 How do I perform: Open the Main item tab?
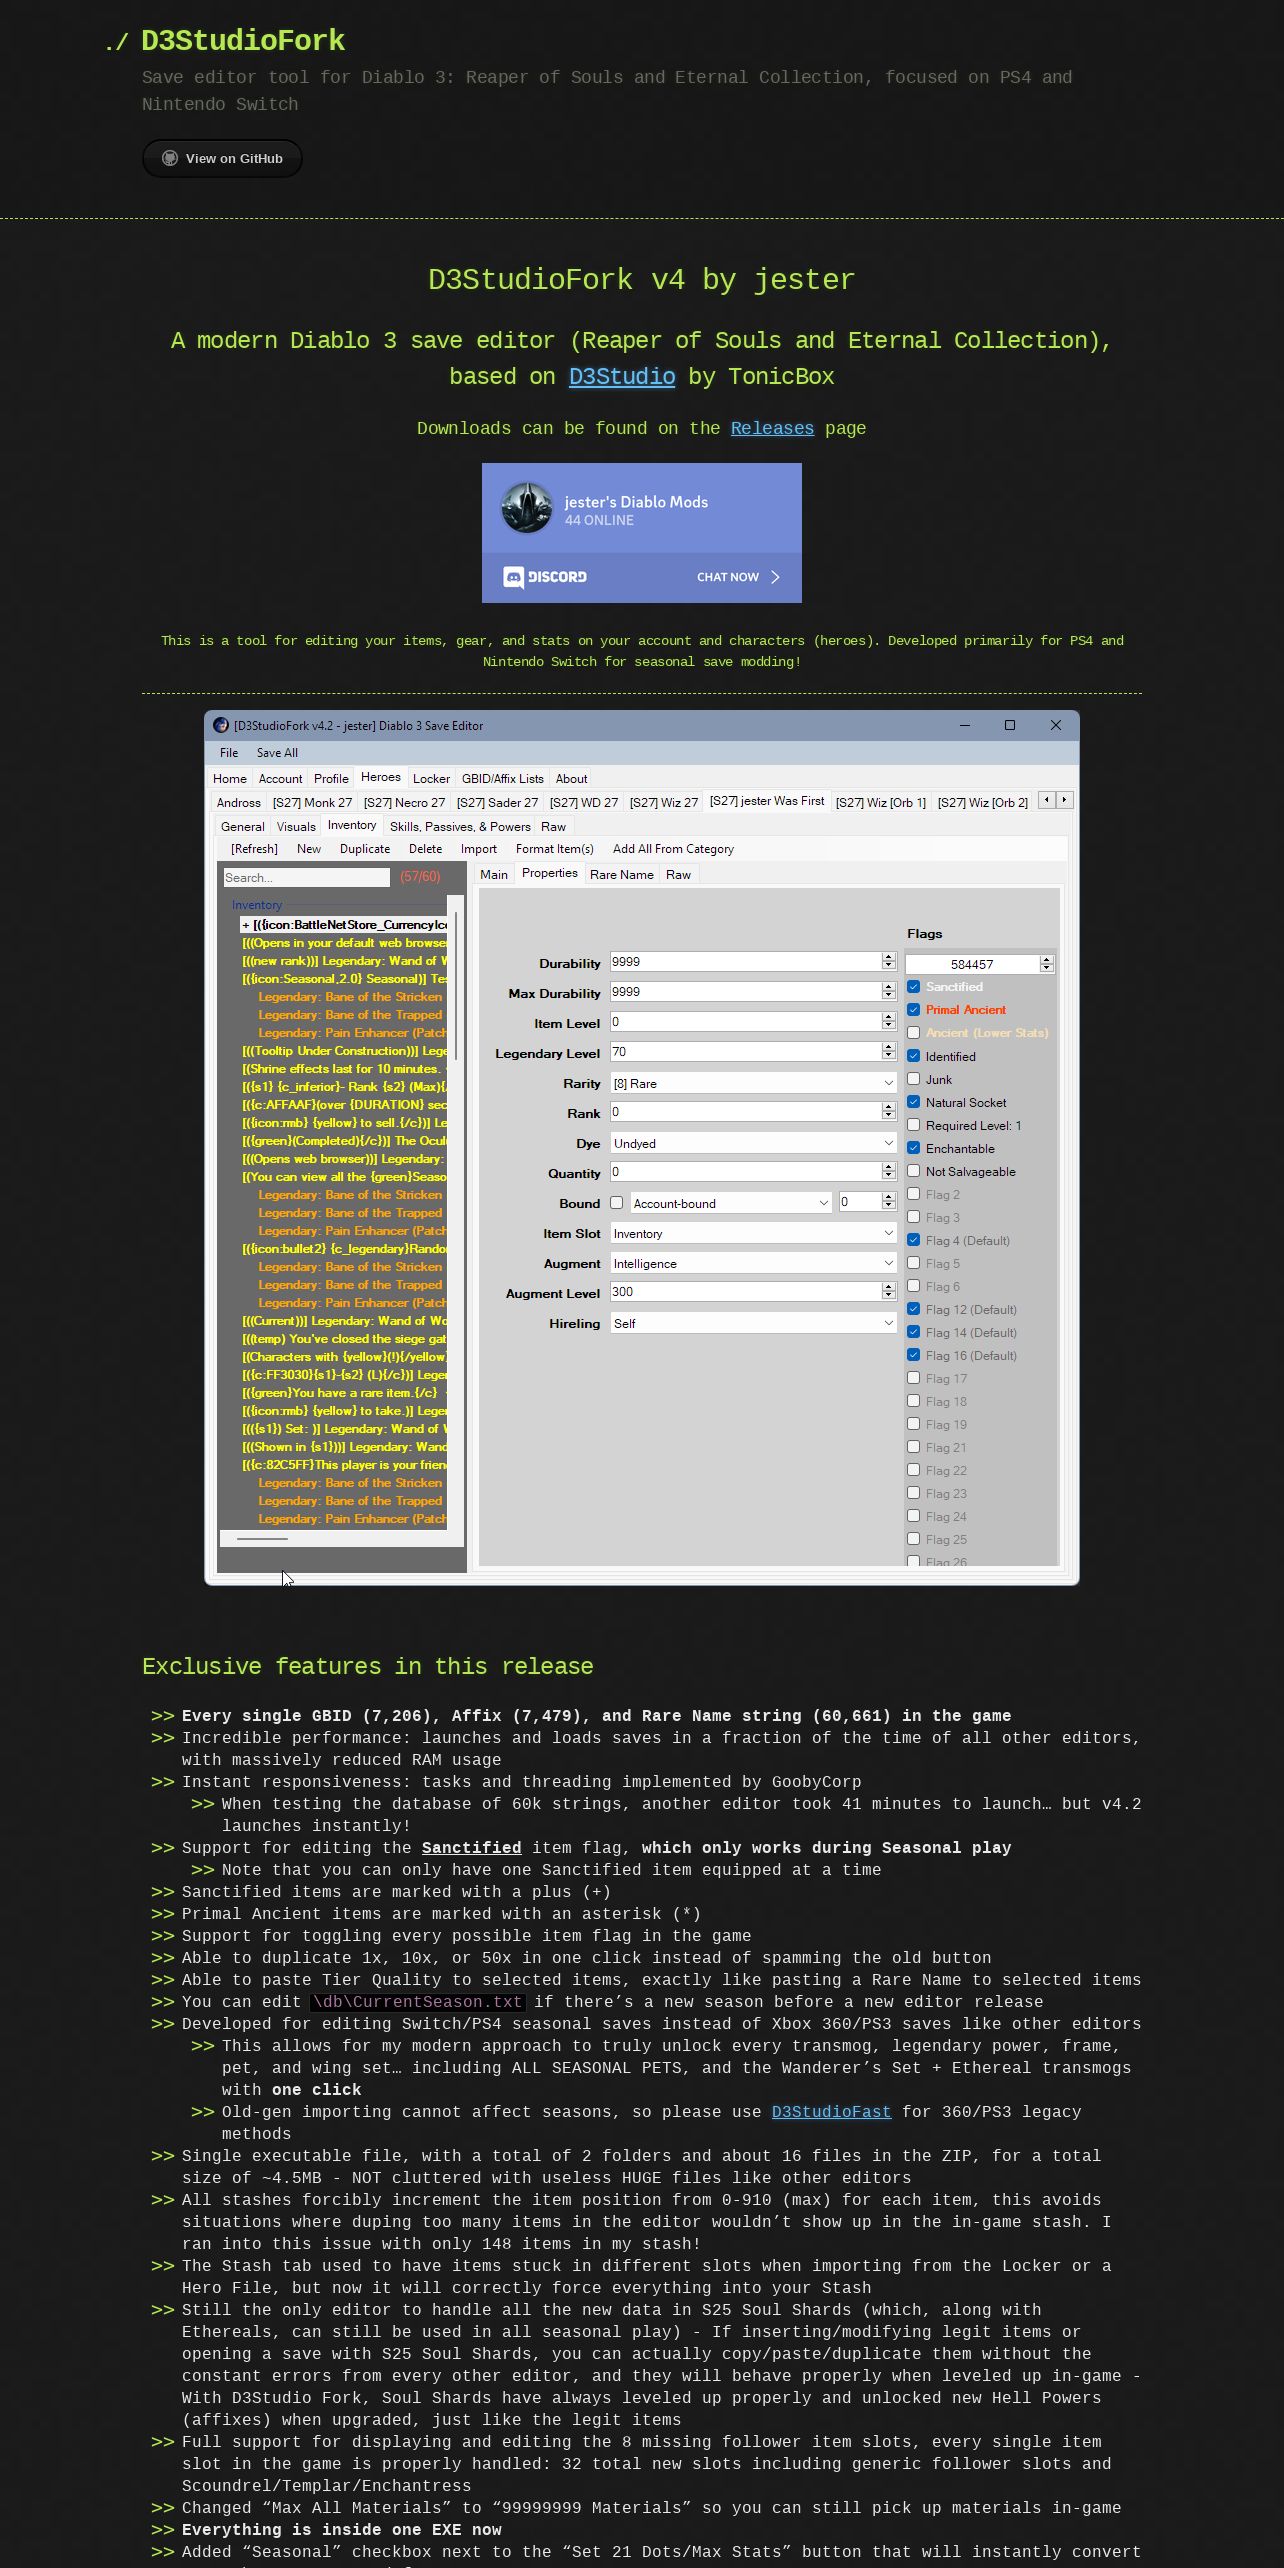point(493,875)
